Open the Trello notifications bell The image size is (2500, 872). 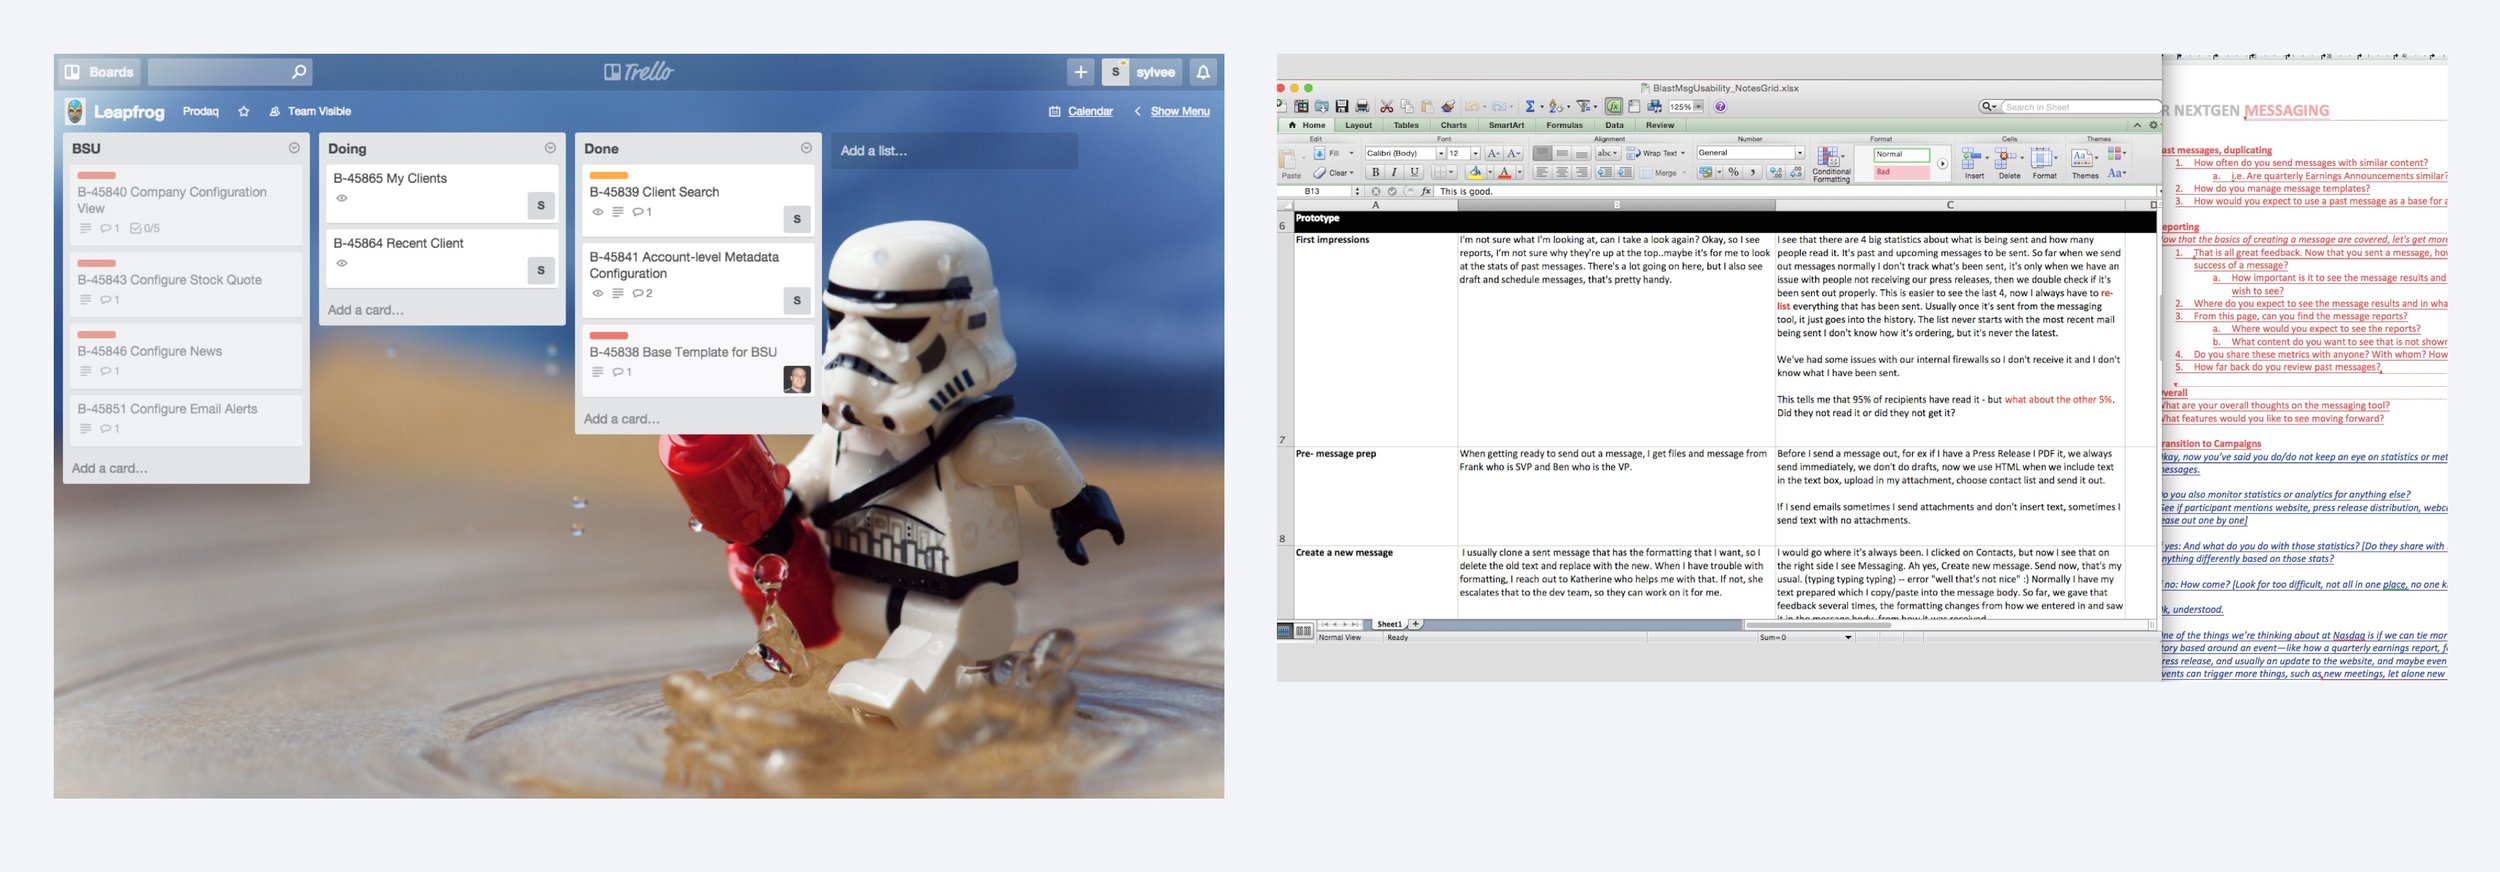[1203, 72]
